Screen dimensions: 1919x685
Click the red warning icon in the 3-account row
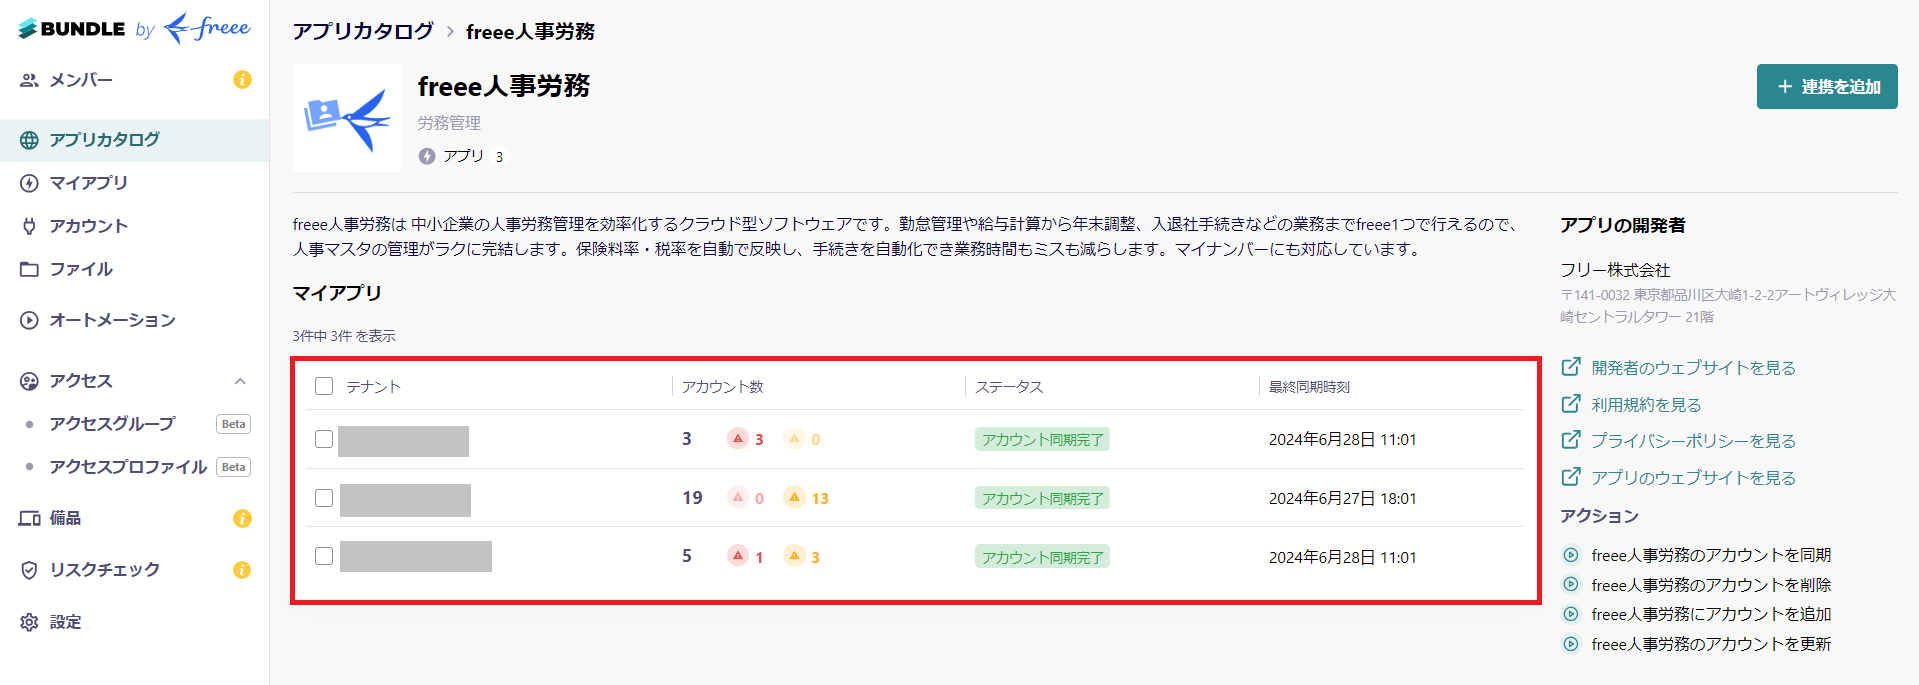(x=738, y=438)
